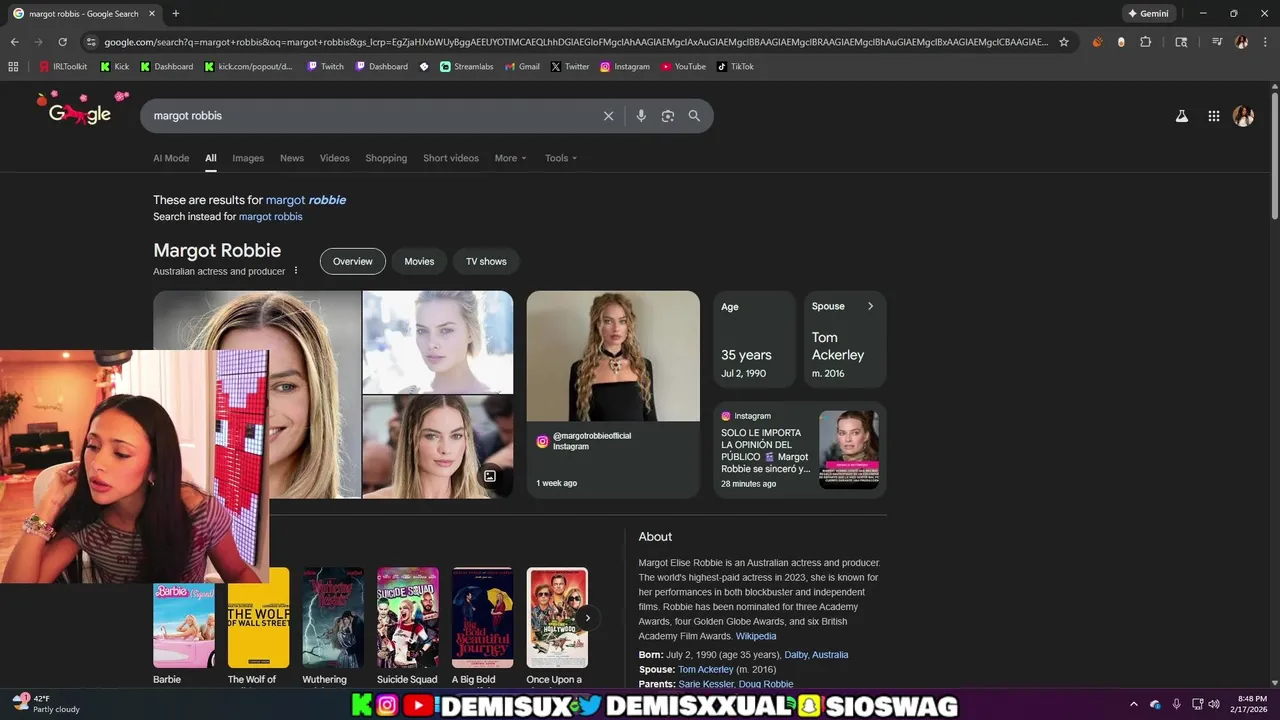1280x720 pixels.
Task: Click the margot robbie corrected spelling link
Action: click(306, 200)
